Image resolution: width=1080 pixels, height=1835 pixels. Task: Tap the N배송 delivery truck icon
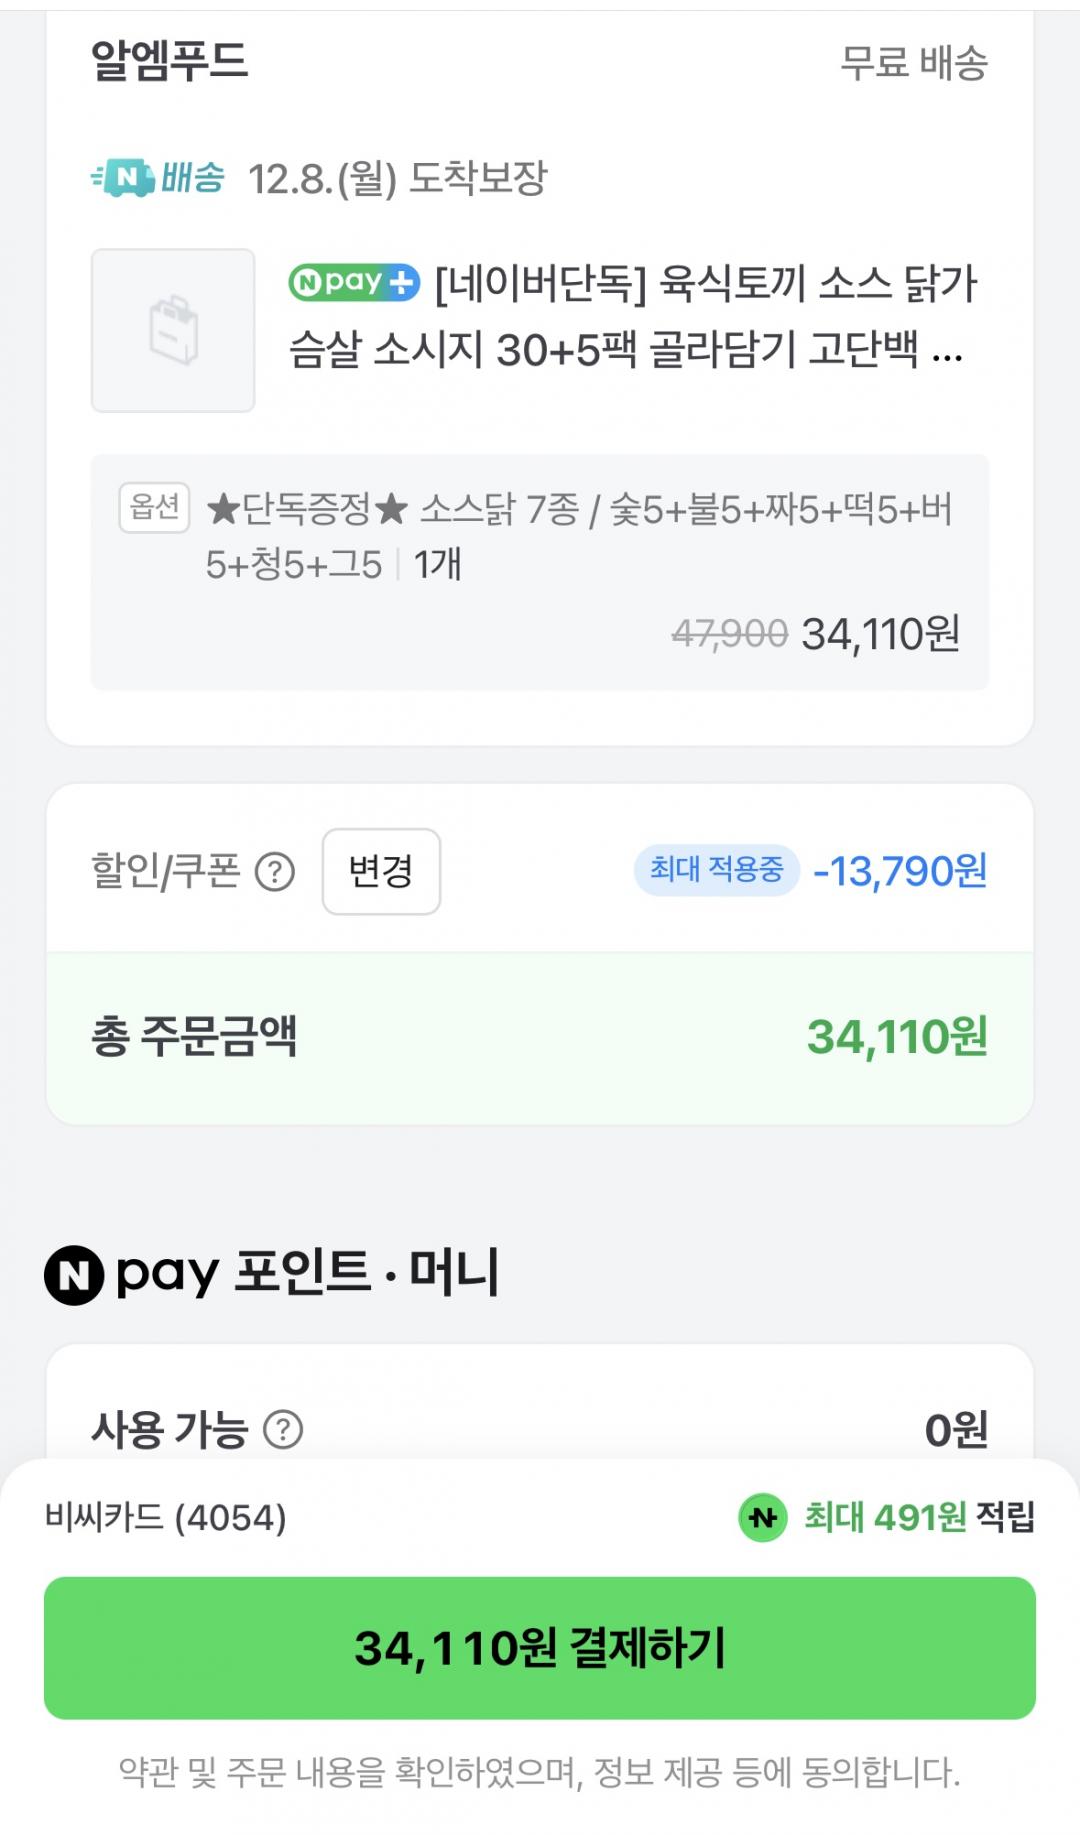coord(123,178)
